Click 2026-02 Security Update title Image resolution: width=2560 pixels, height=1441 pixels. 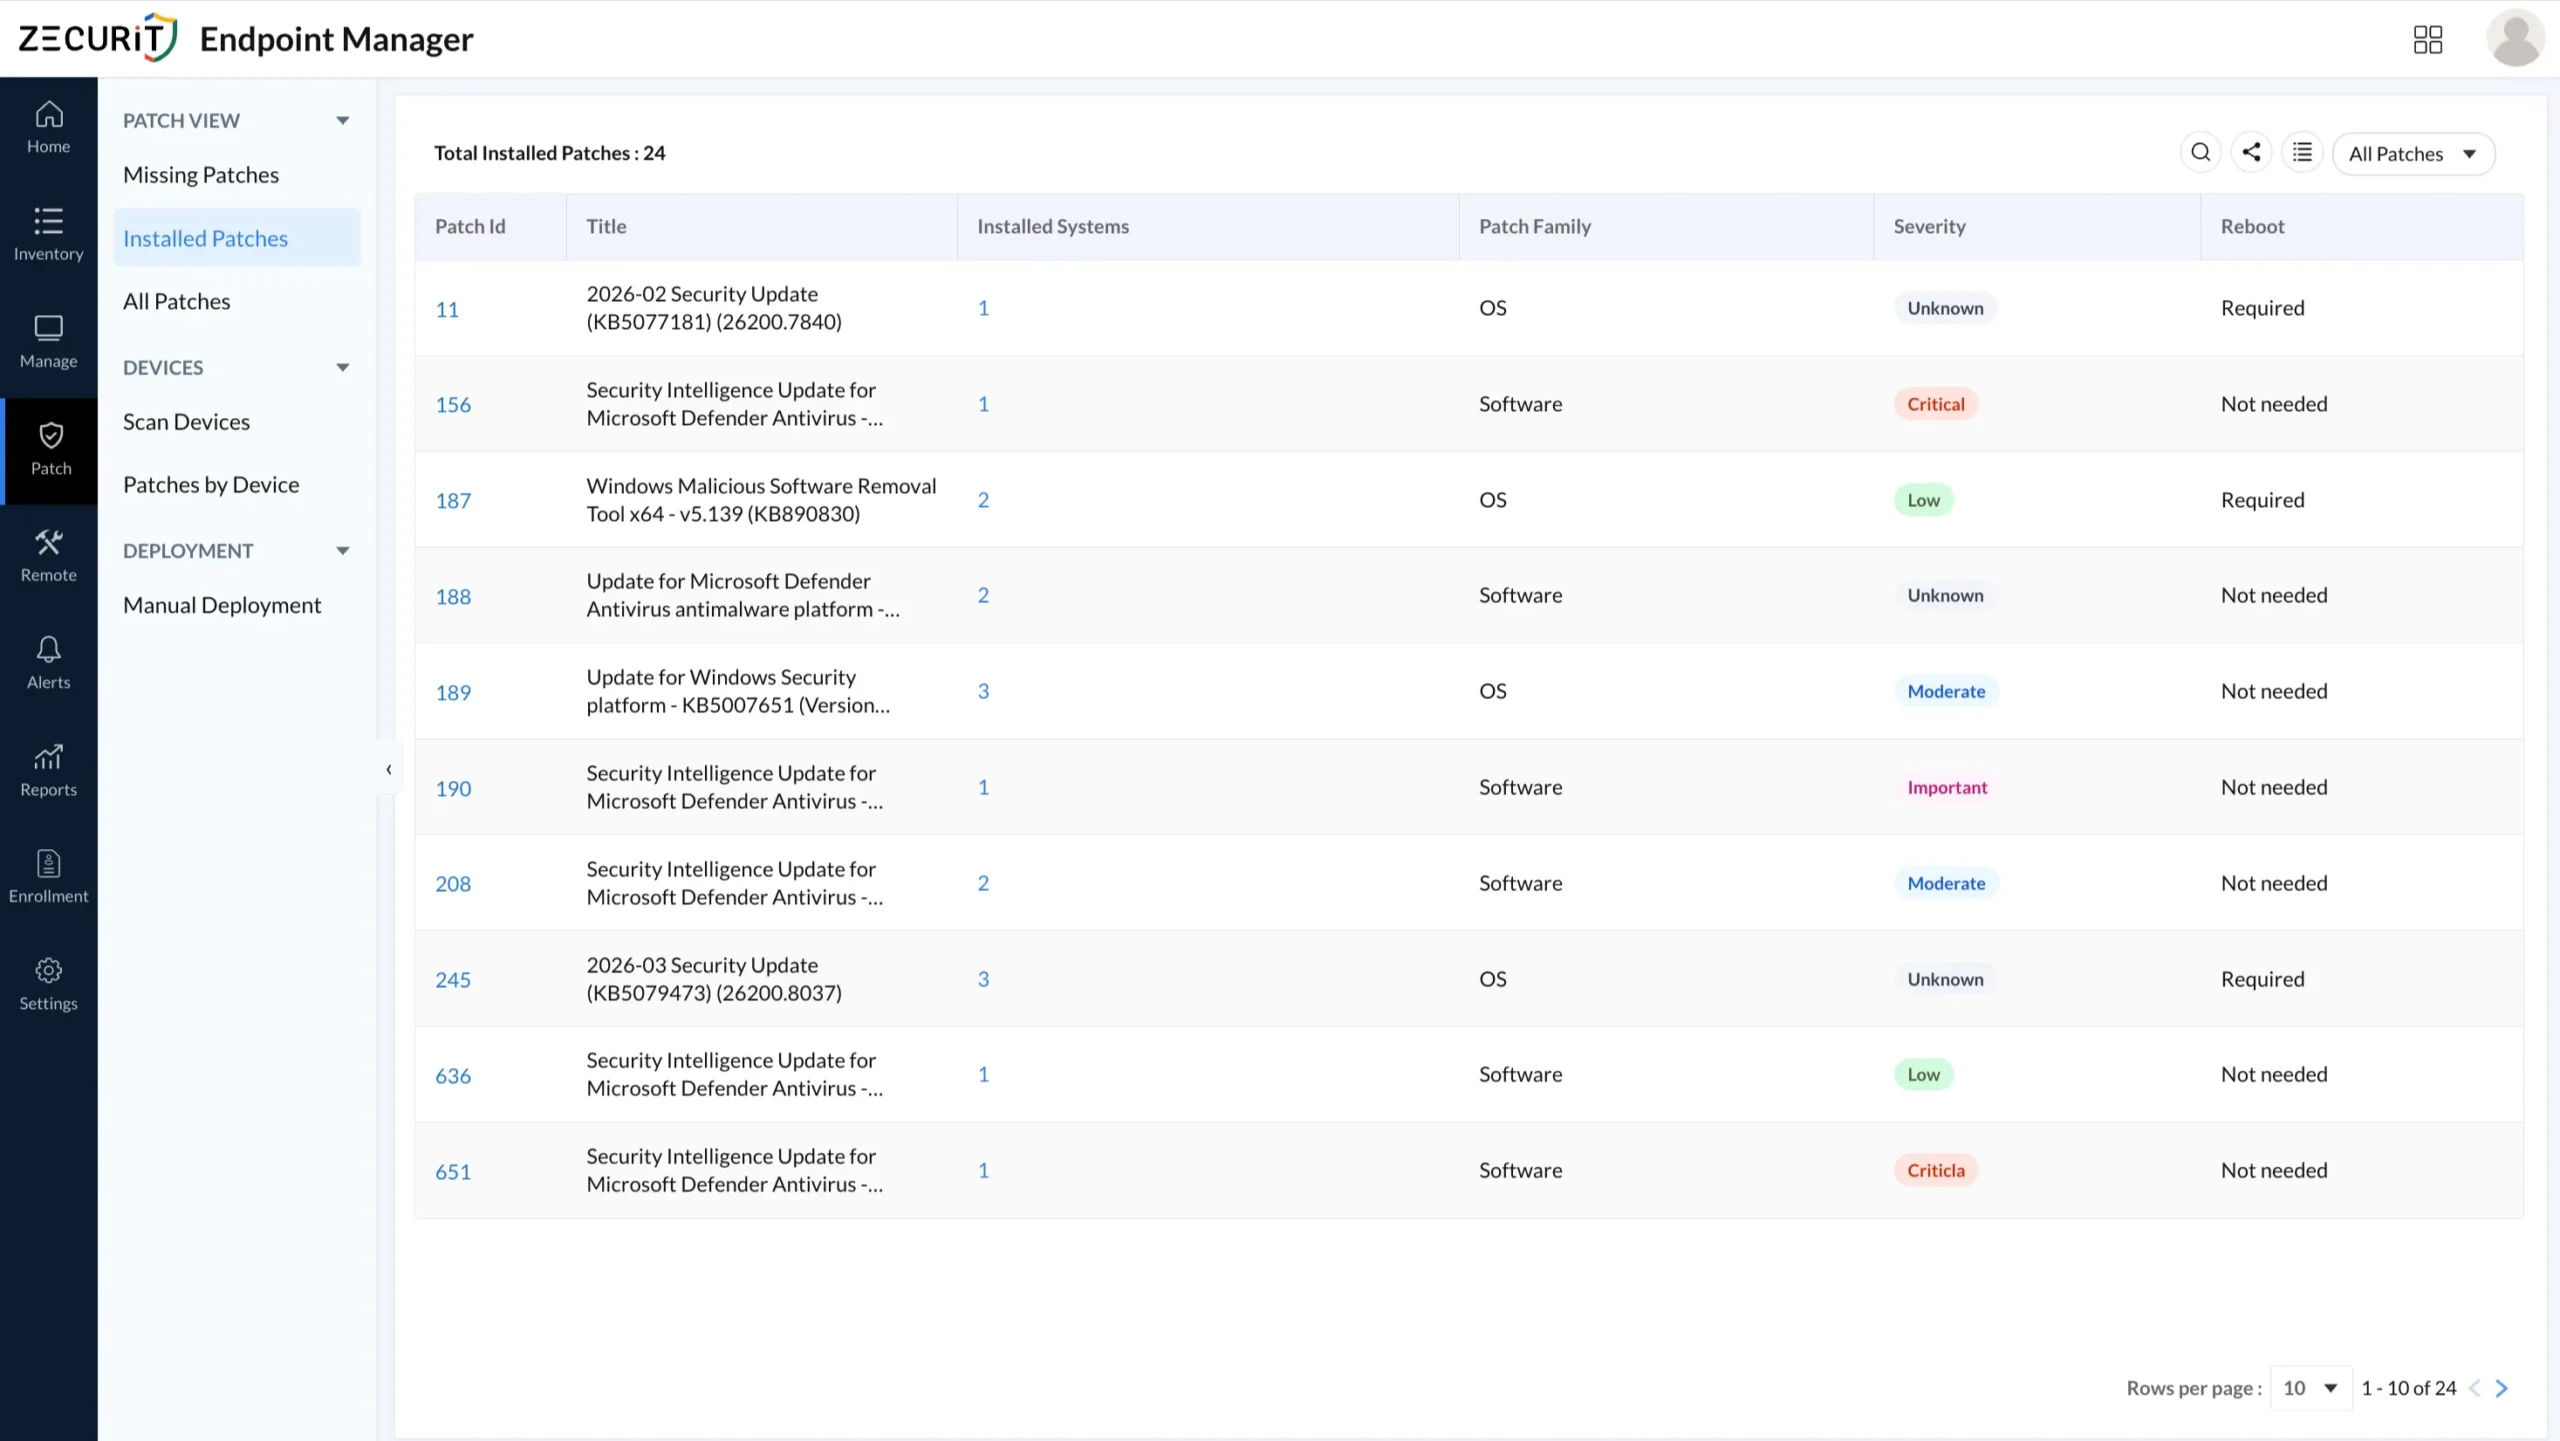click(x=714, y=308)
